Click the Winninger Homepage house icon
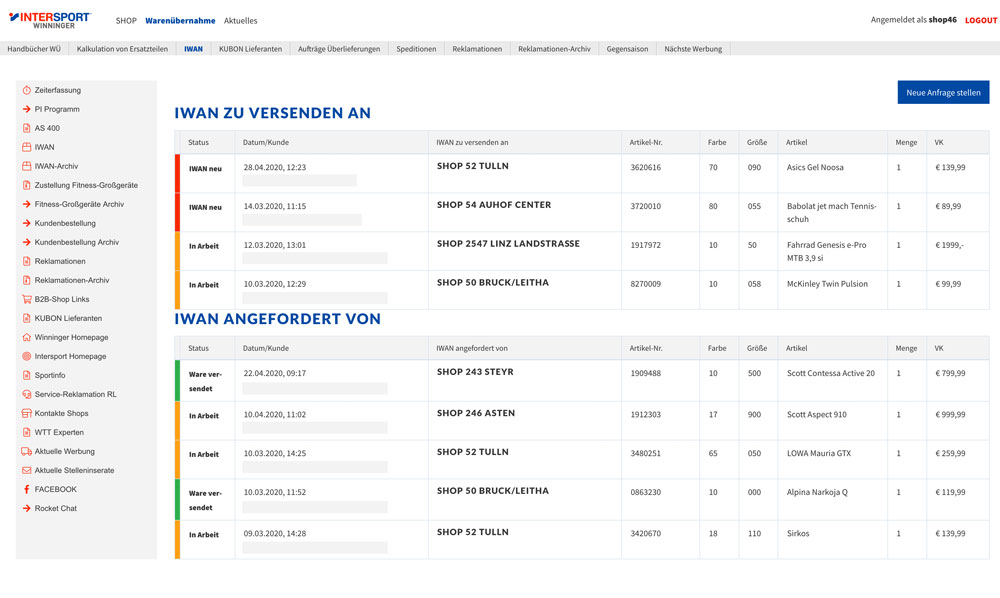The image size is (1000, 598). (27, 337)
